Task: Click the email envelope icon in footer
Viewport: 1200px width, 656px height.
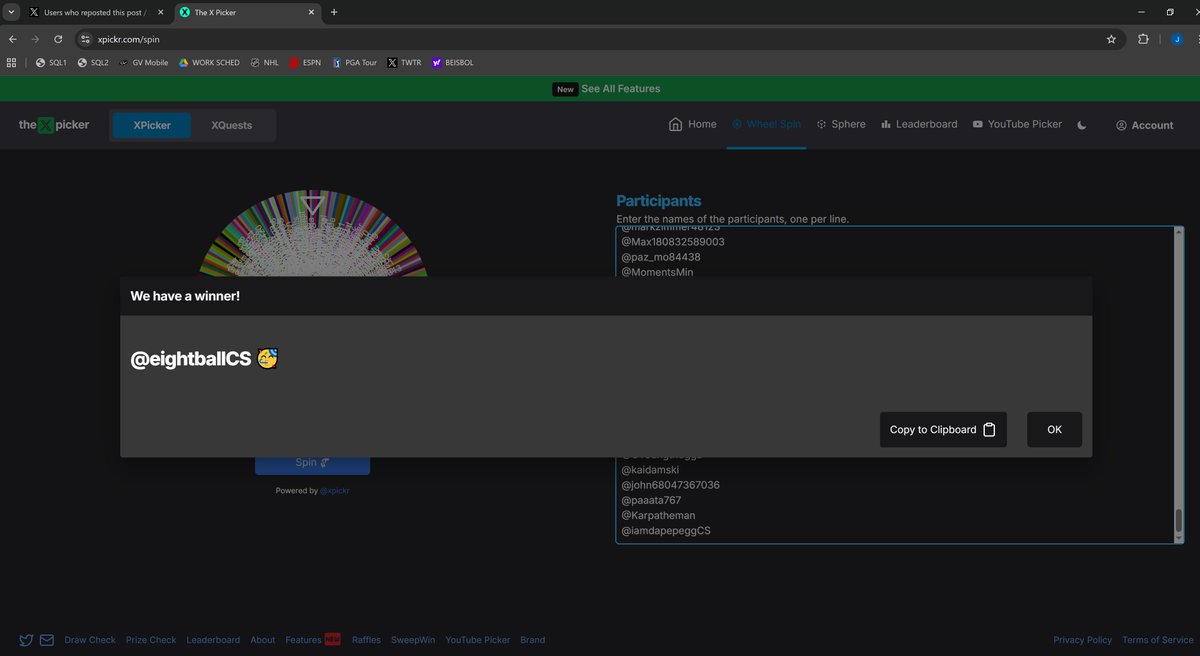Action: click(x=47, y=640)
